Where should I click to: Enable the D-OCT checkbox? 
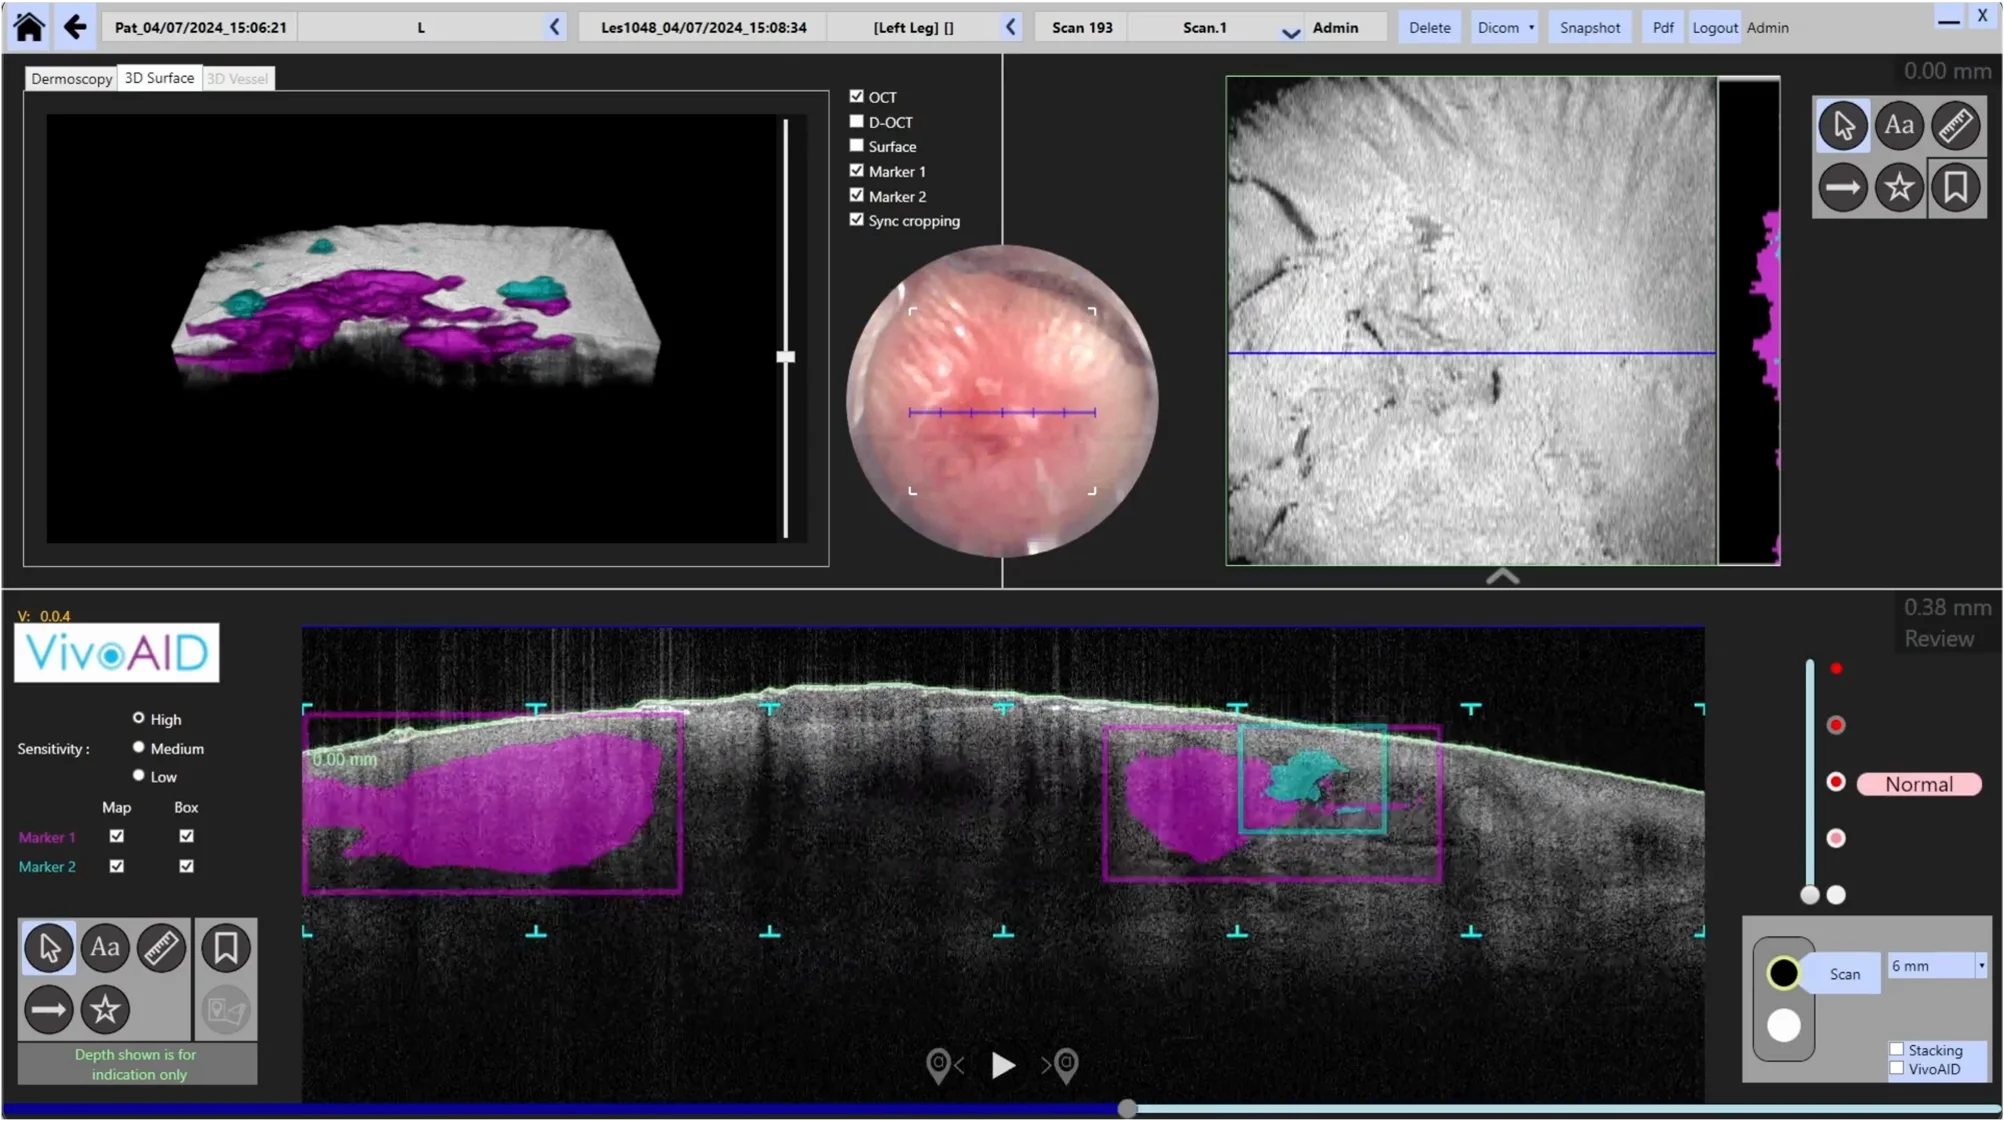coord(857,121)
